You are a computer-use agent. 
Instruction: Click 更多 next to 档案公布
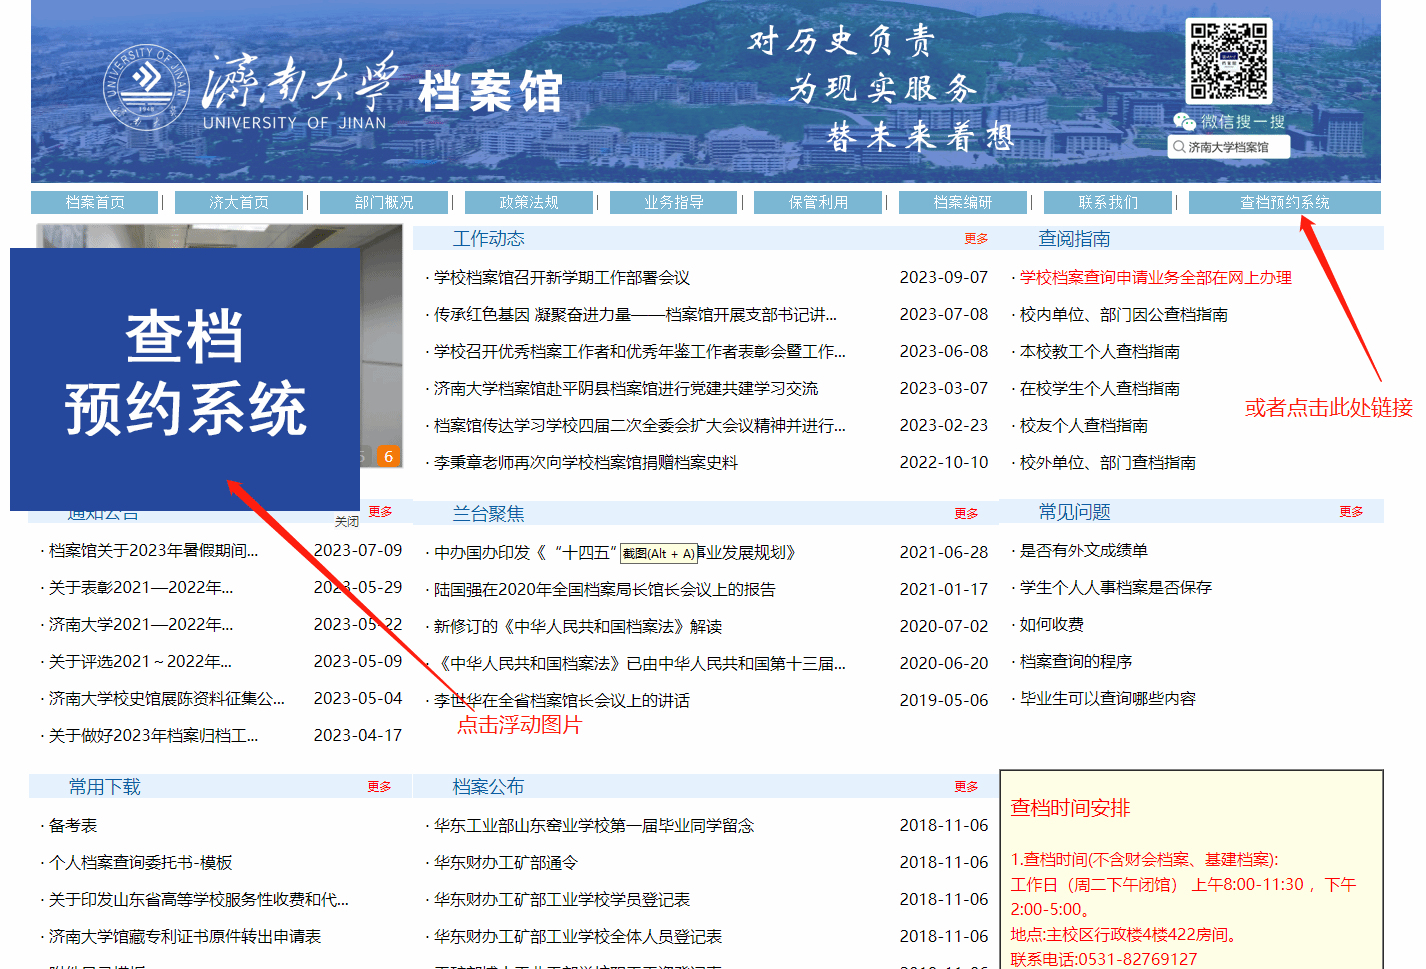[966, 786]
